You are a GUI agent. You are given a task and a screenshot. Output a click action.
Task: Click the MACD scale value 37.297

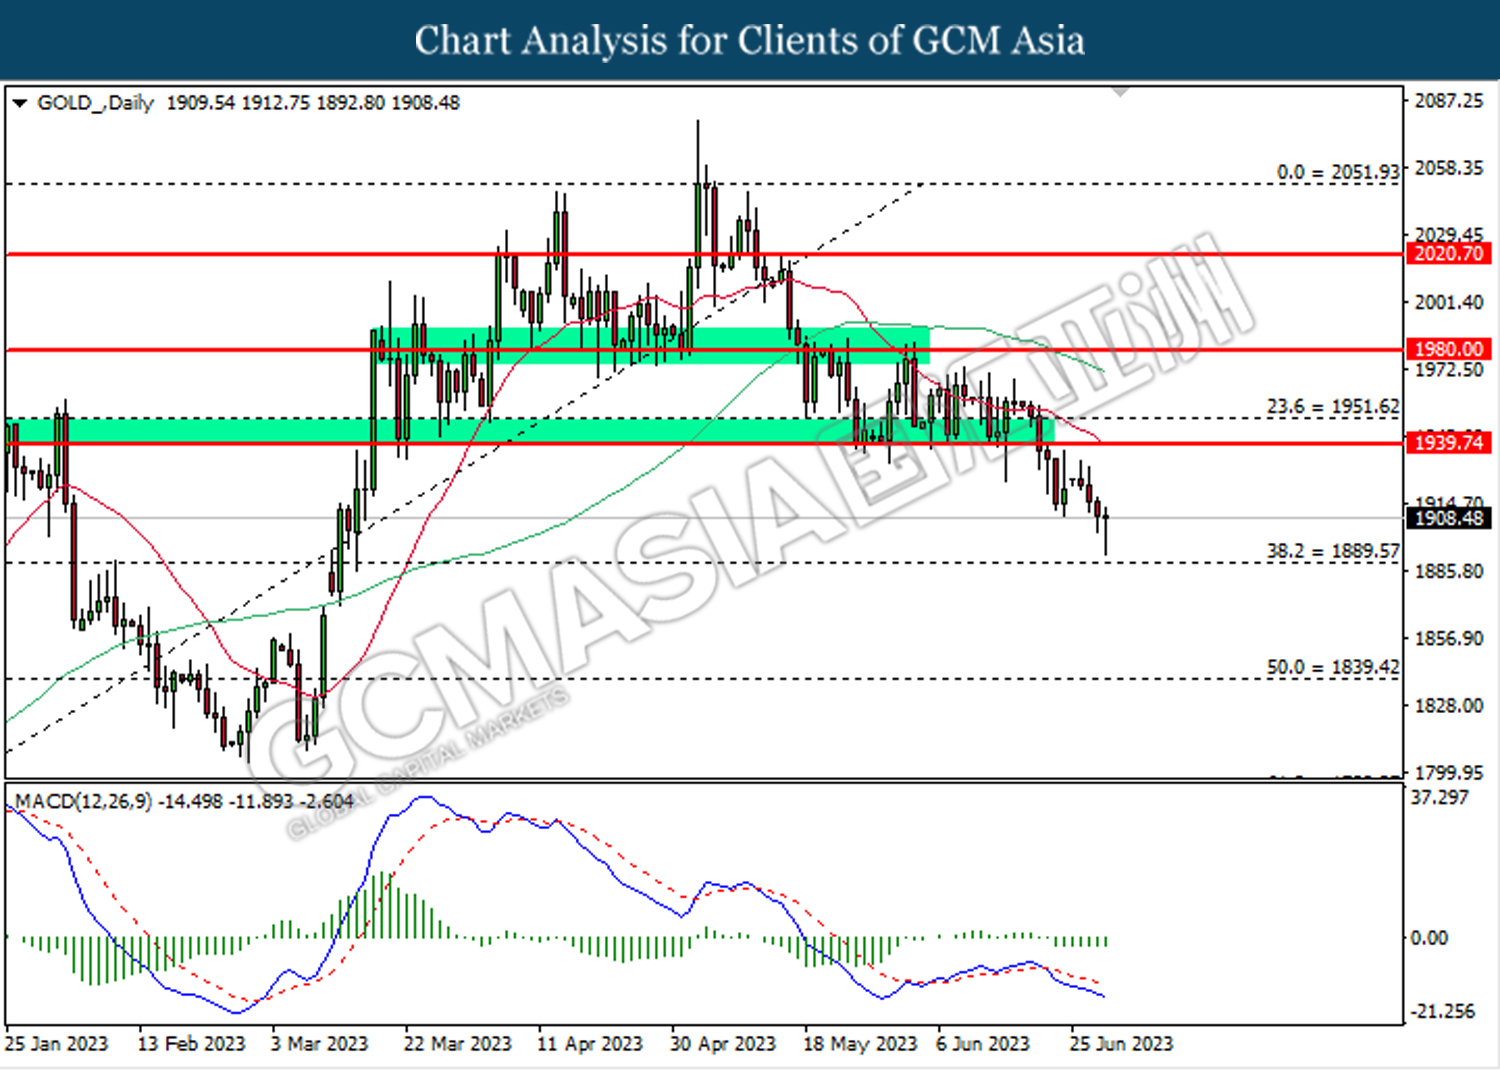point(1440,797)
